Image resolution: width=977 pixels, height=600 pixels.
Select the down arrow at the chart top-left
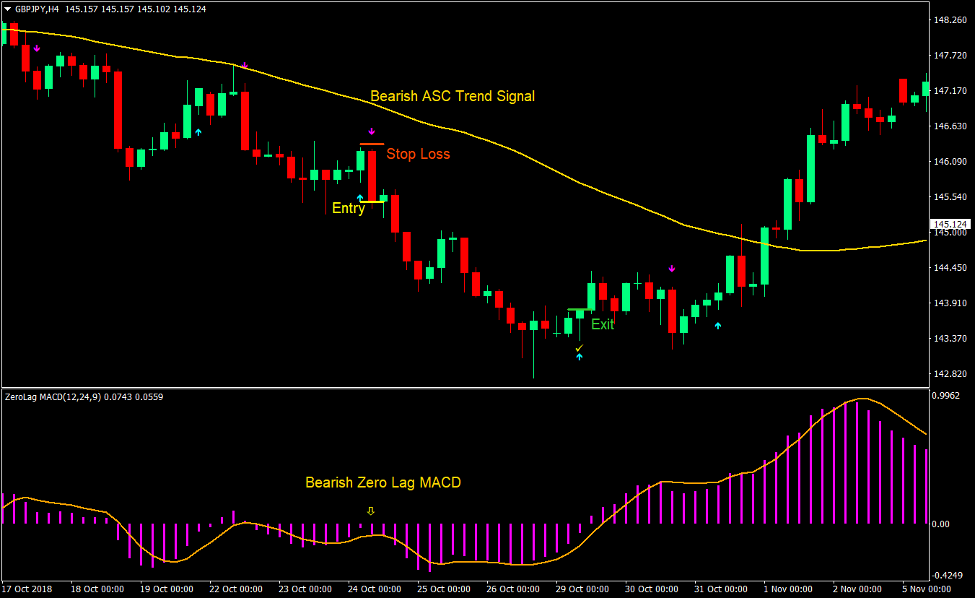pyautogui.click(x=37, y=46)
